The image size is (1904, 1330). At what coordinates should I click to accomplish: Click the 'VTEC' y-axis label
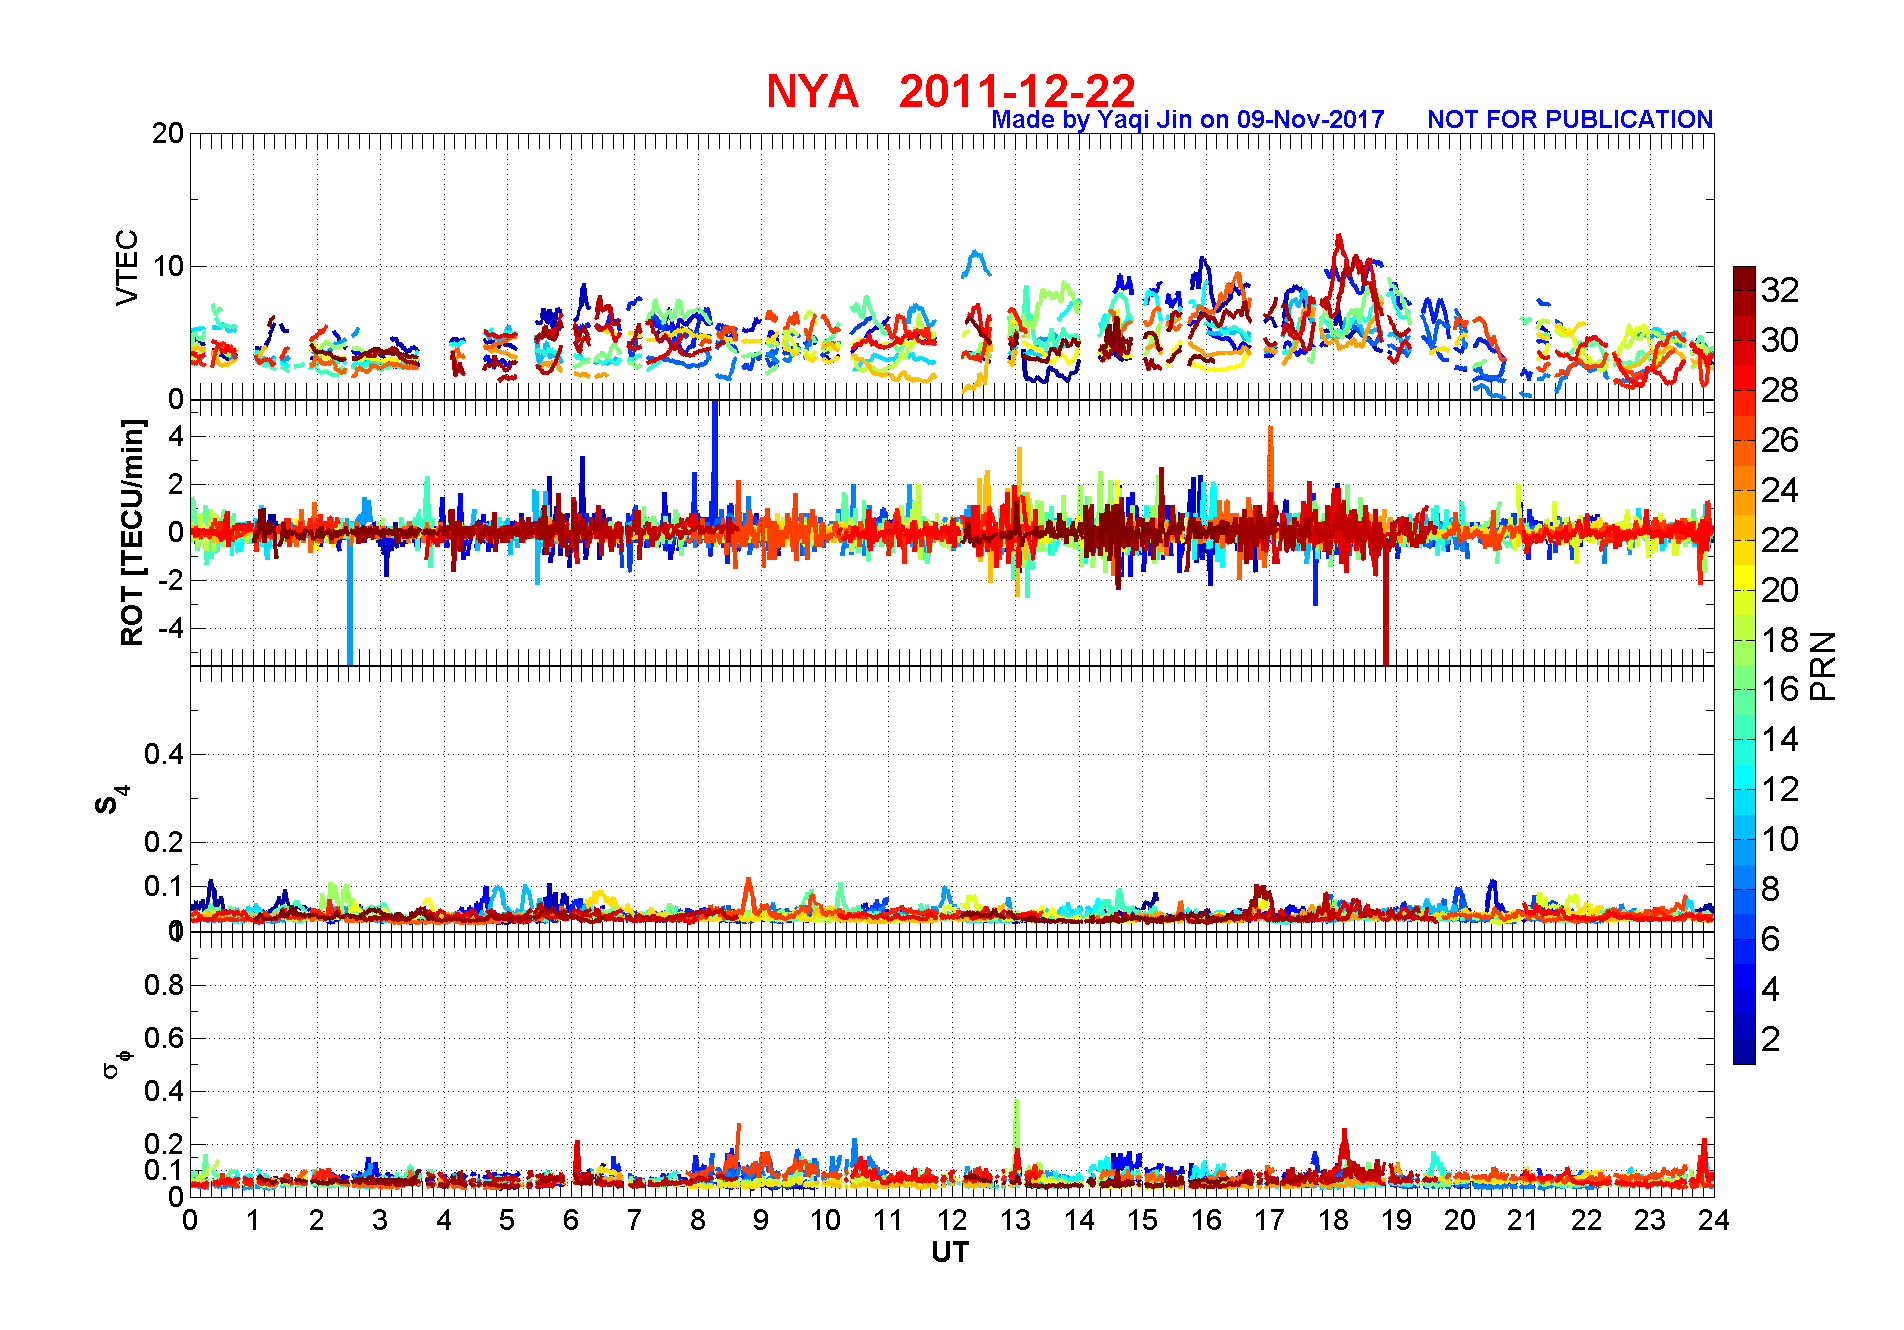(x=127, y=267)
